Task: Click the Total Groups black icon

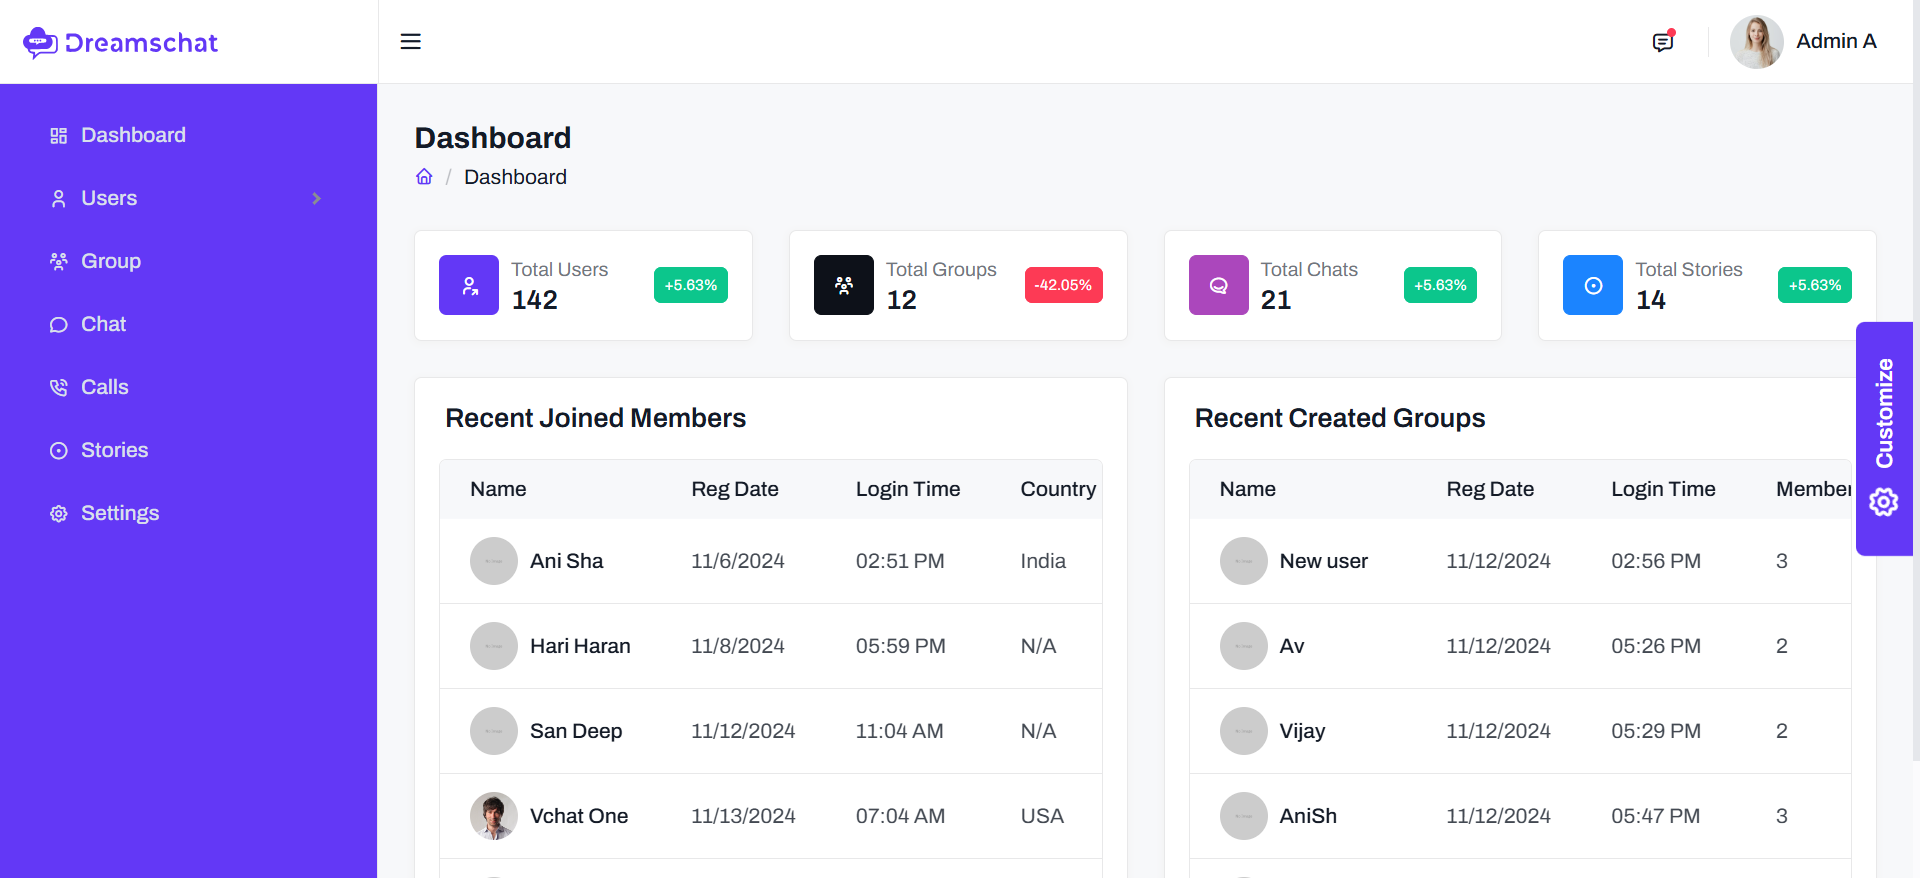Action: (x=844, y=285)
